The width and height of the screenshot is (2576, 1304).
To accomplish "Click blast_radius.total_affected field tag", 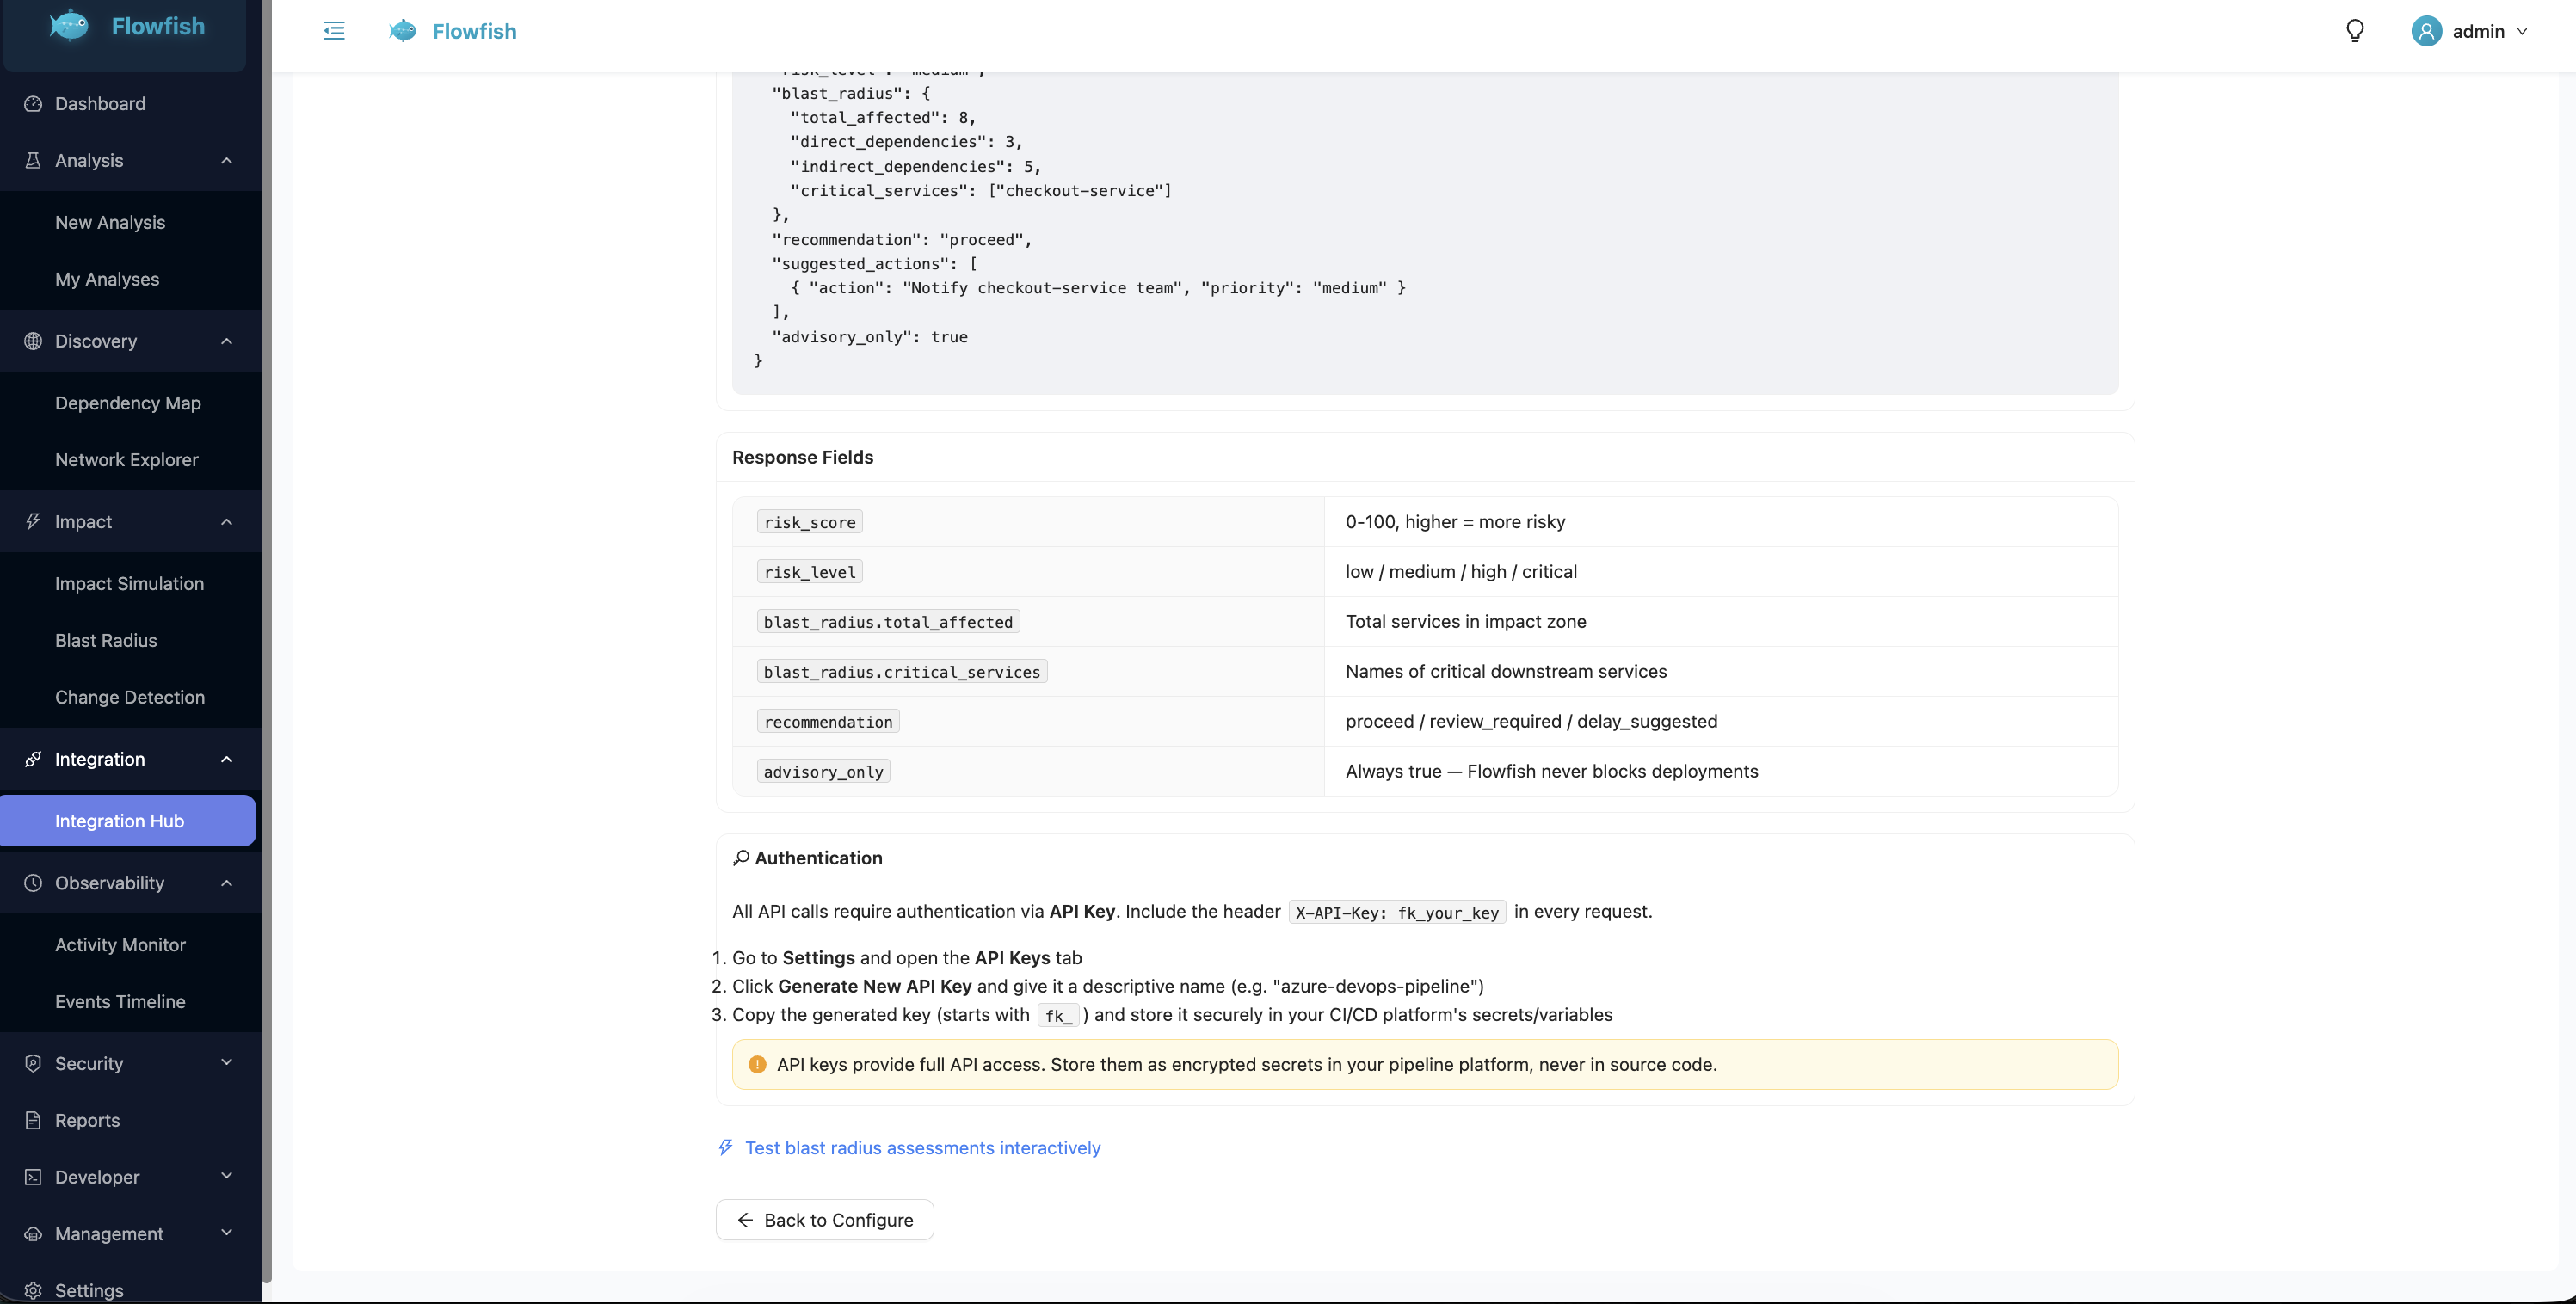I will coord(888,622).
